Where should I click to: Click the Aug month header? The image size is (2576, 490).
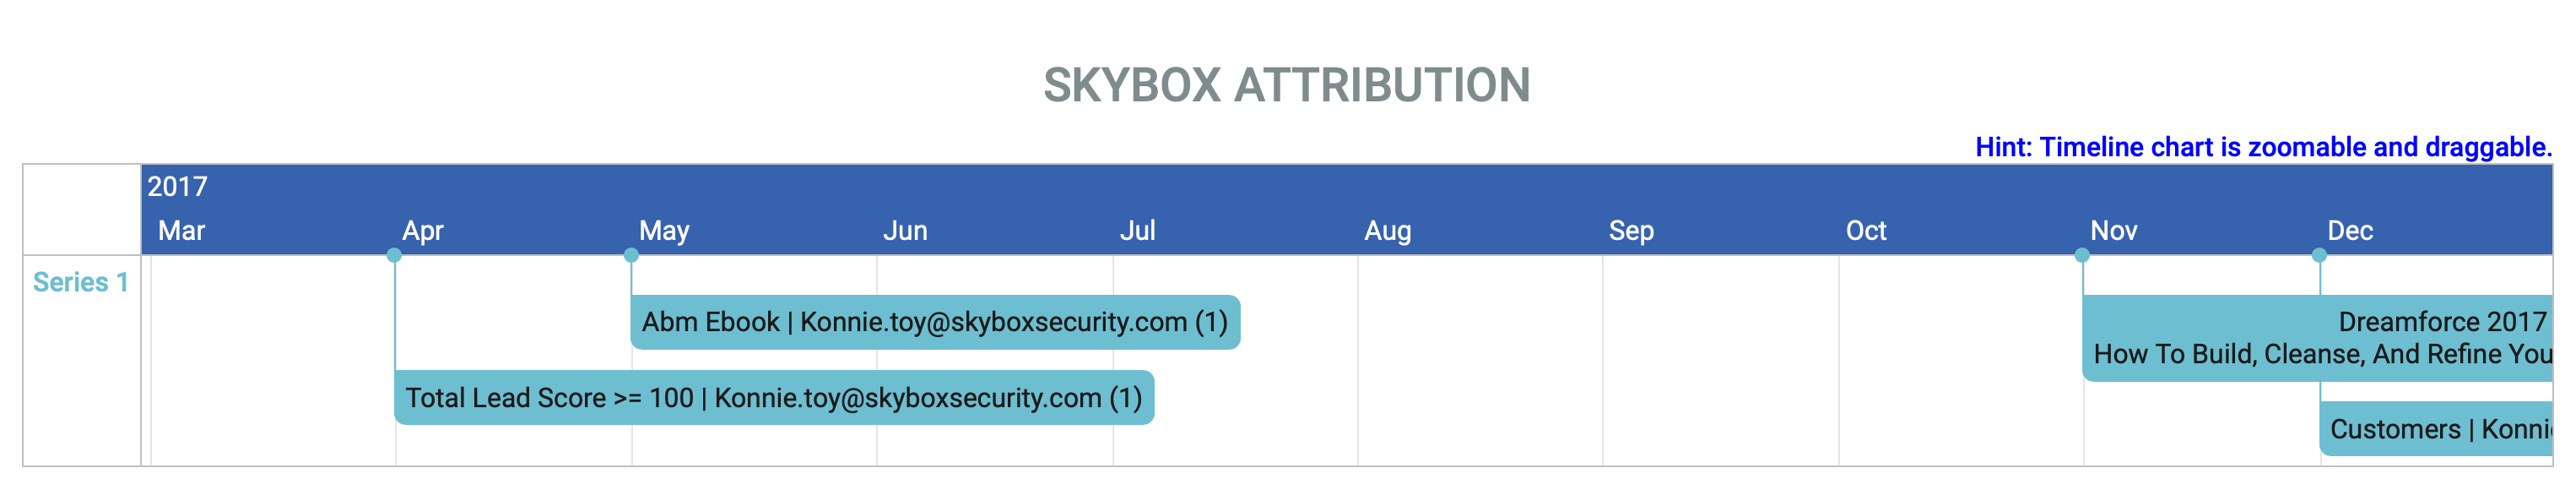coord(1388,231)
